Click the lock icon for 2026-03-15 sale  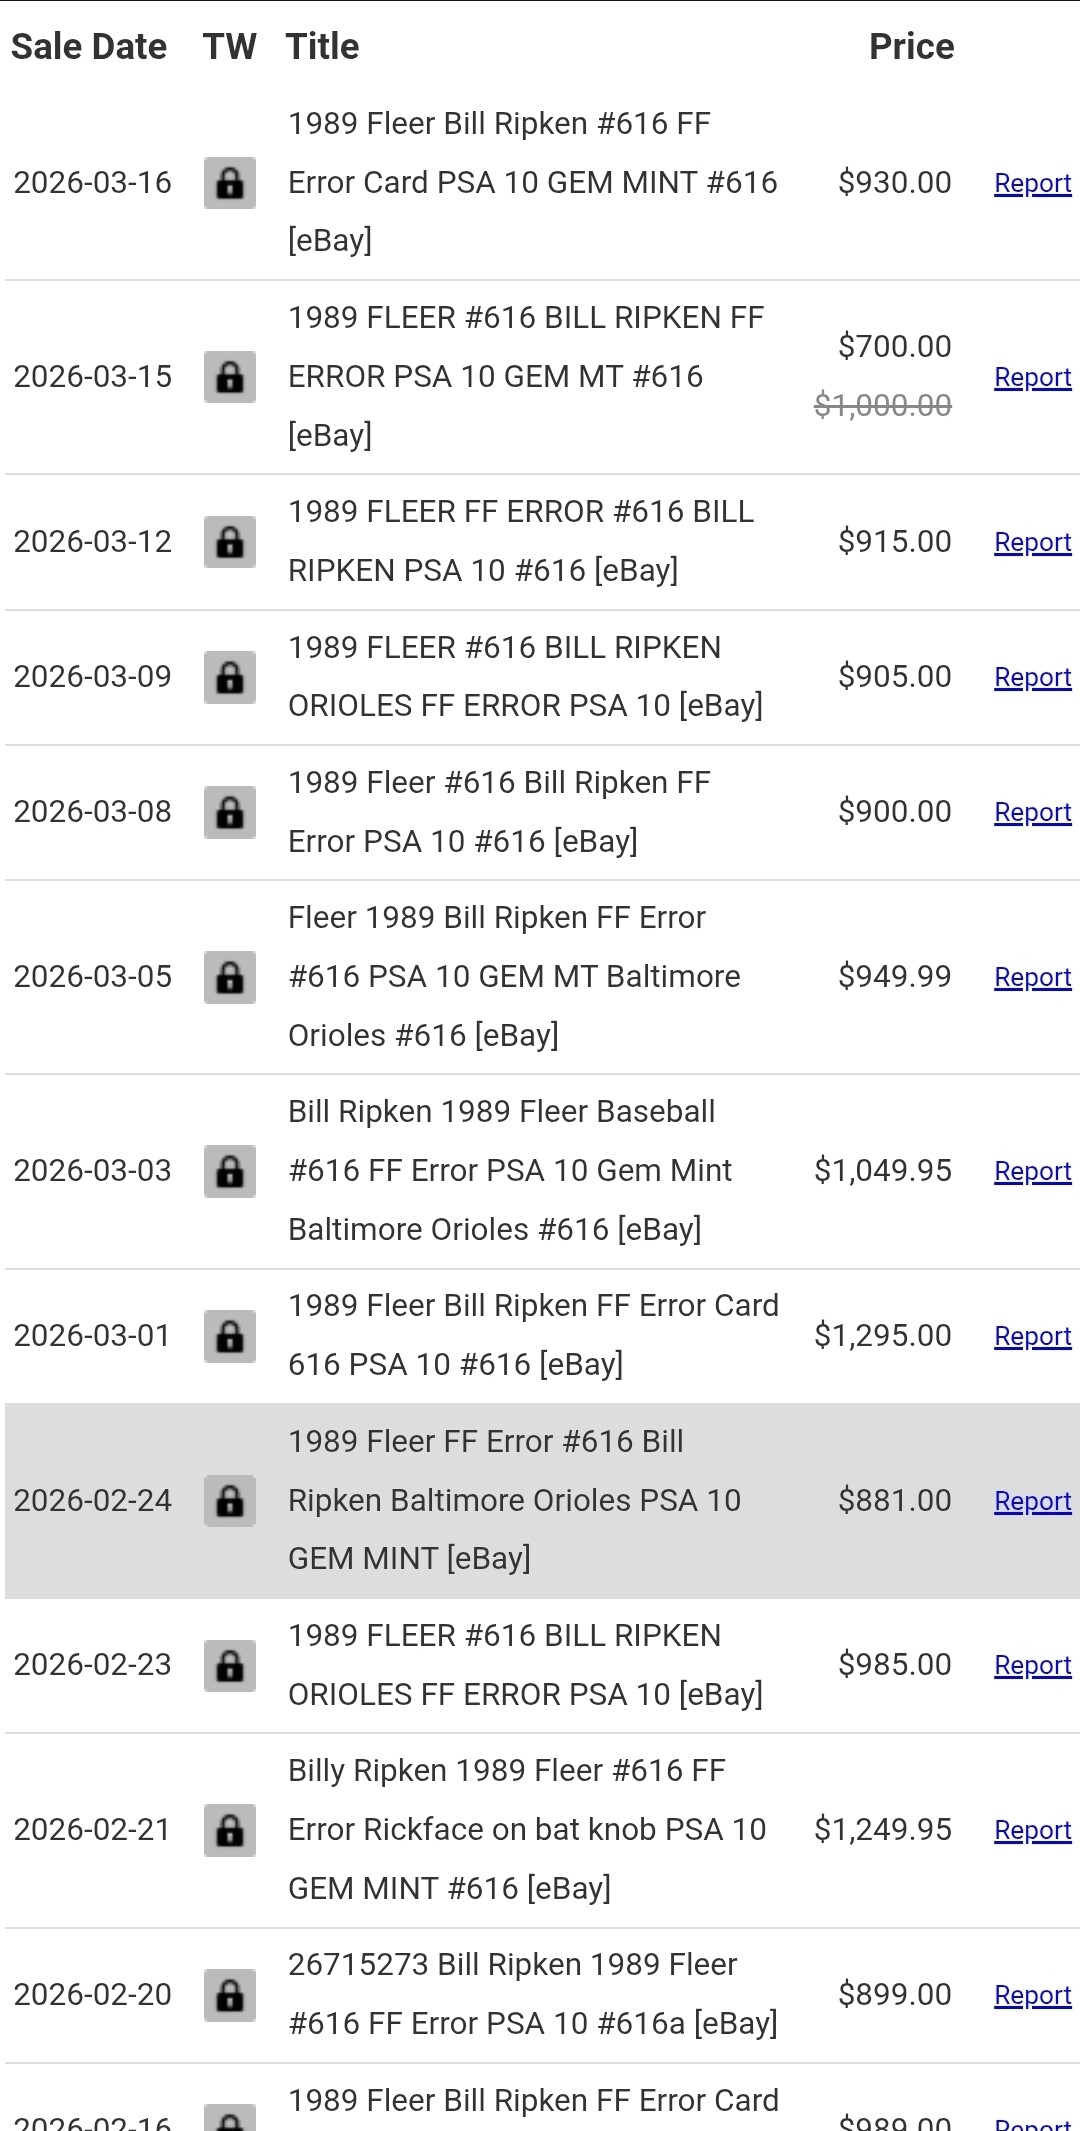(230, 377)
